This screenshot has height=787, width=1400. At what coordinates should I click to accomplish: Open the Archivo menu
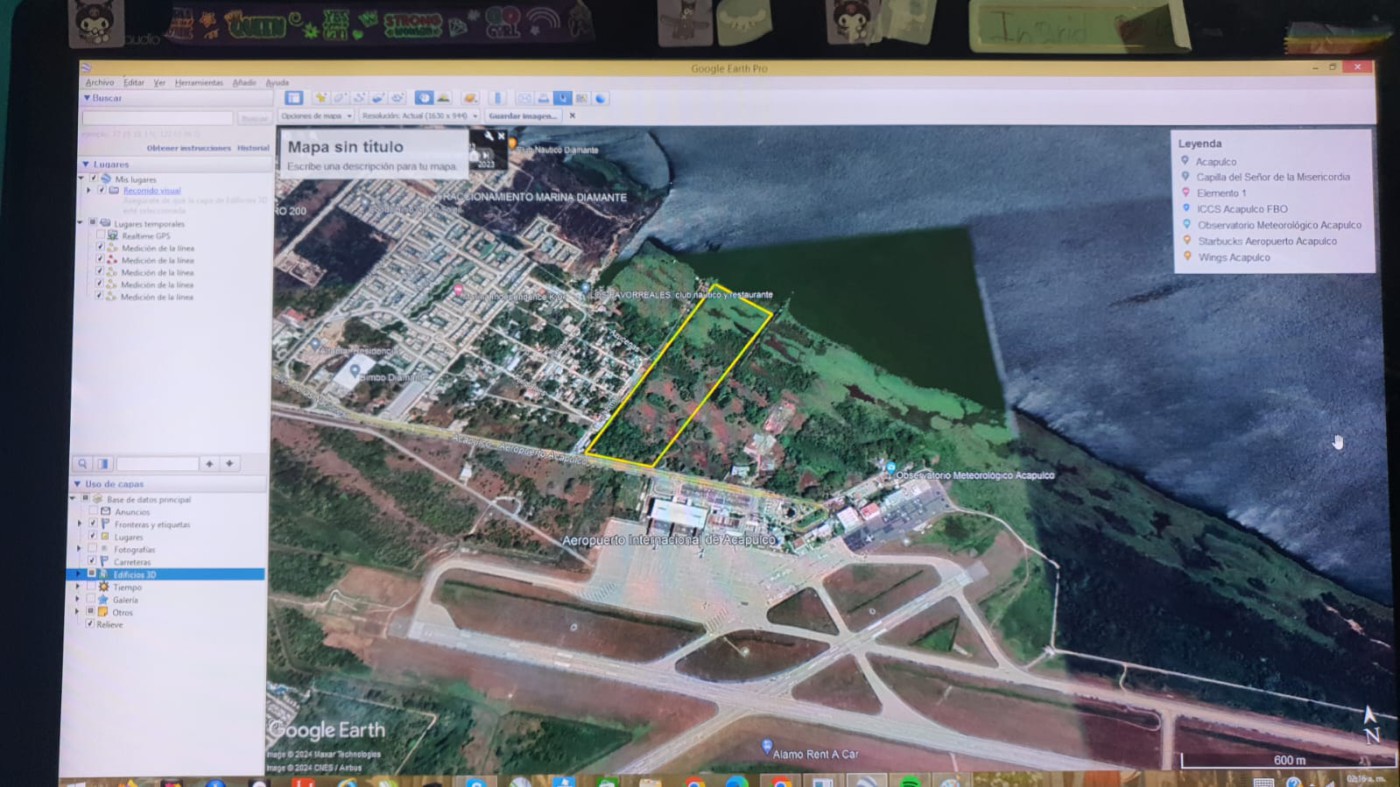(99, 83)
